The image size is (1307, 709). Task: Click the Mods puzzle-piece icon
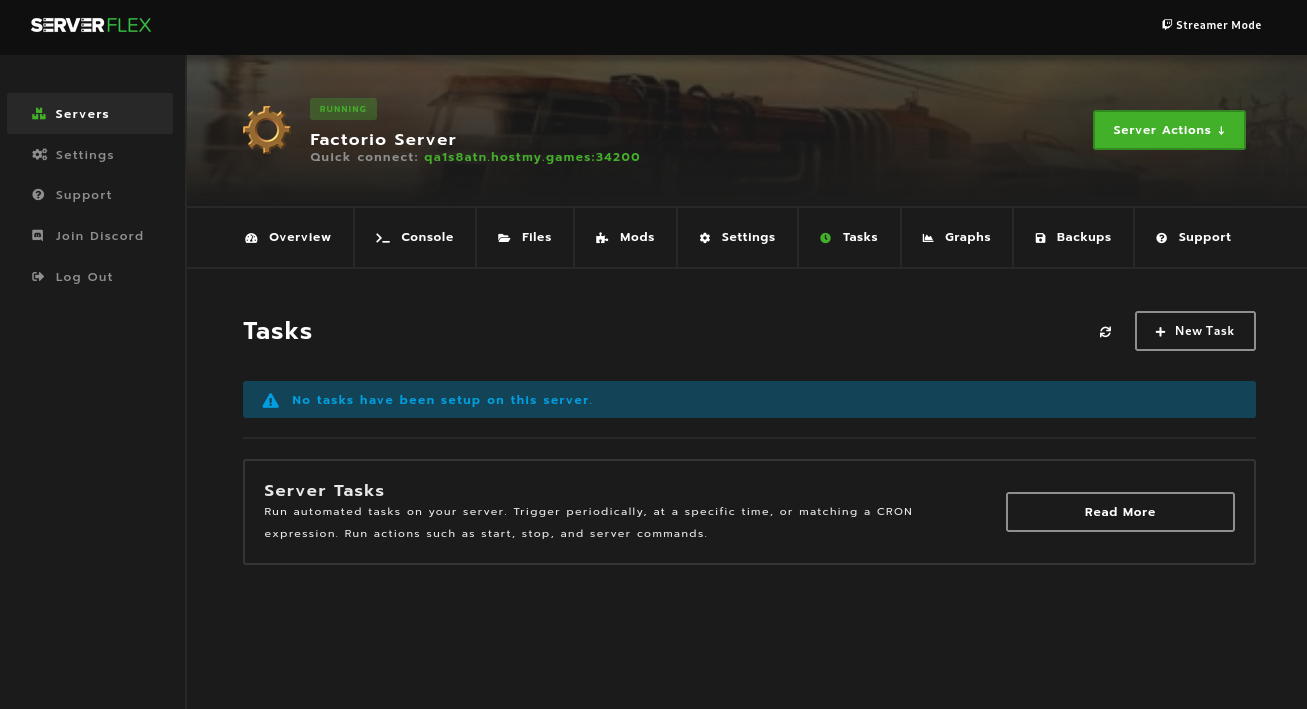(x=602, y=238)
